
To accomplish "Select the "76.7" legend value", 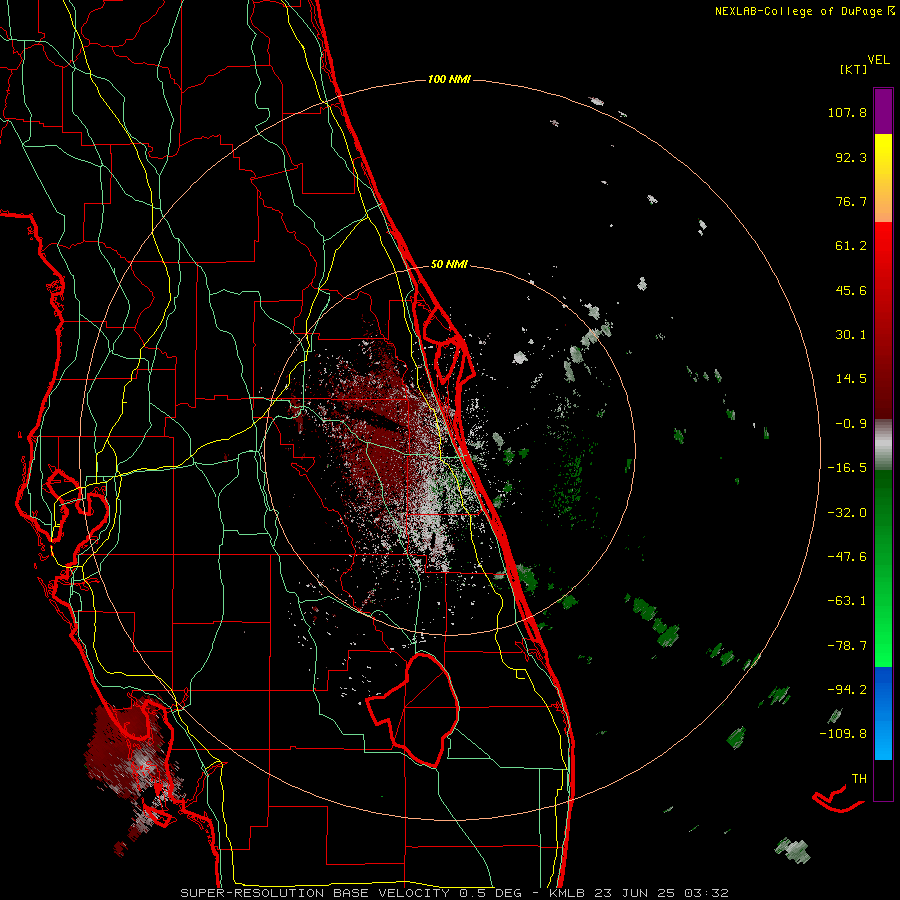I will [x=851, y=201].
